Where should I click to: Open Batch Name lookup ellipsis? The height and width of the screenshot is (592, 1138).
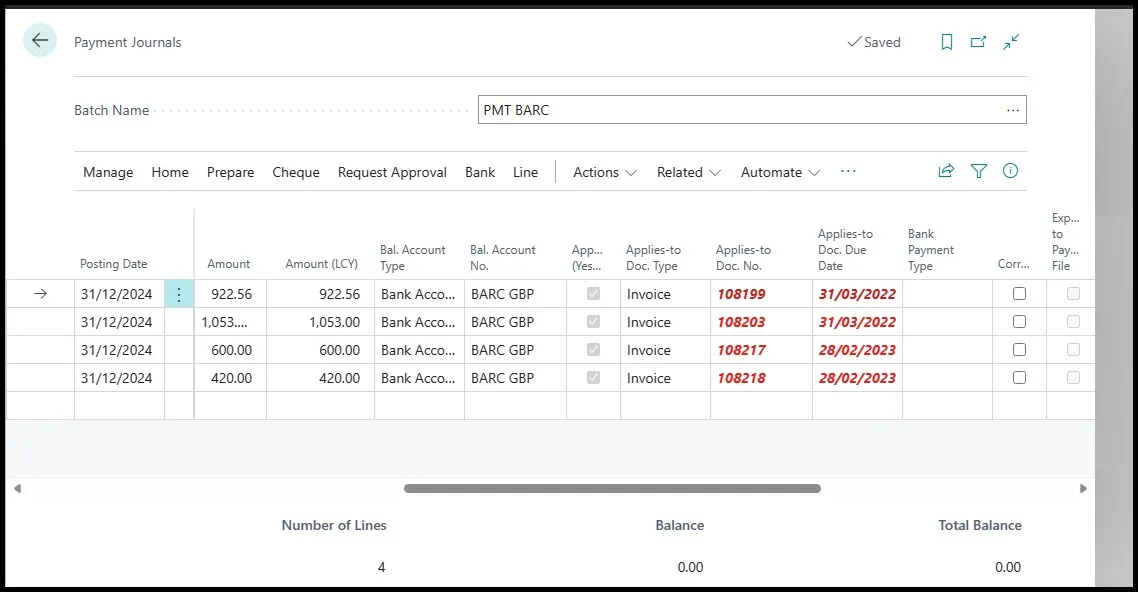[x=1012, y=110]
